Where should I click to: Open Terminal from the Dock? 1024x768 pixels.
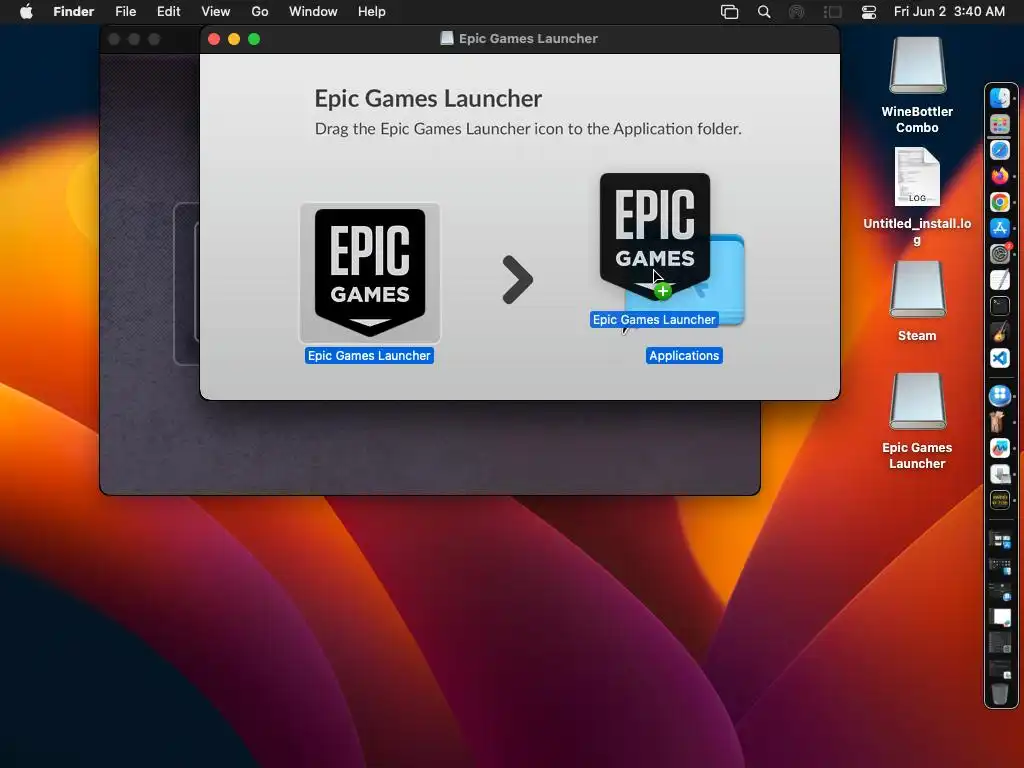pos(1000,306)
